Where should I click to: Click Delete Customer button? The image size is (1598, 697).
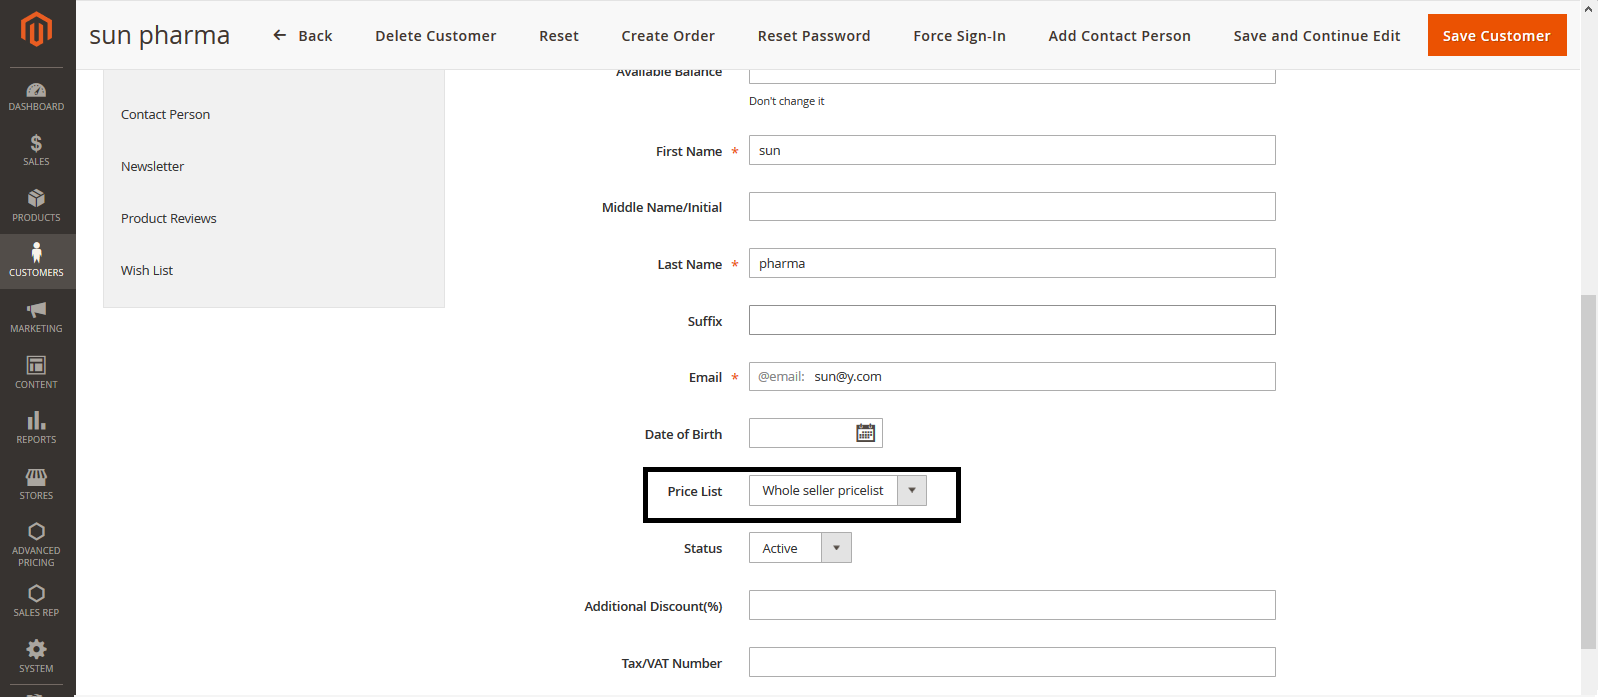pyautogui.click(x=435, y=36)
